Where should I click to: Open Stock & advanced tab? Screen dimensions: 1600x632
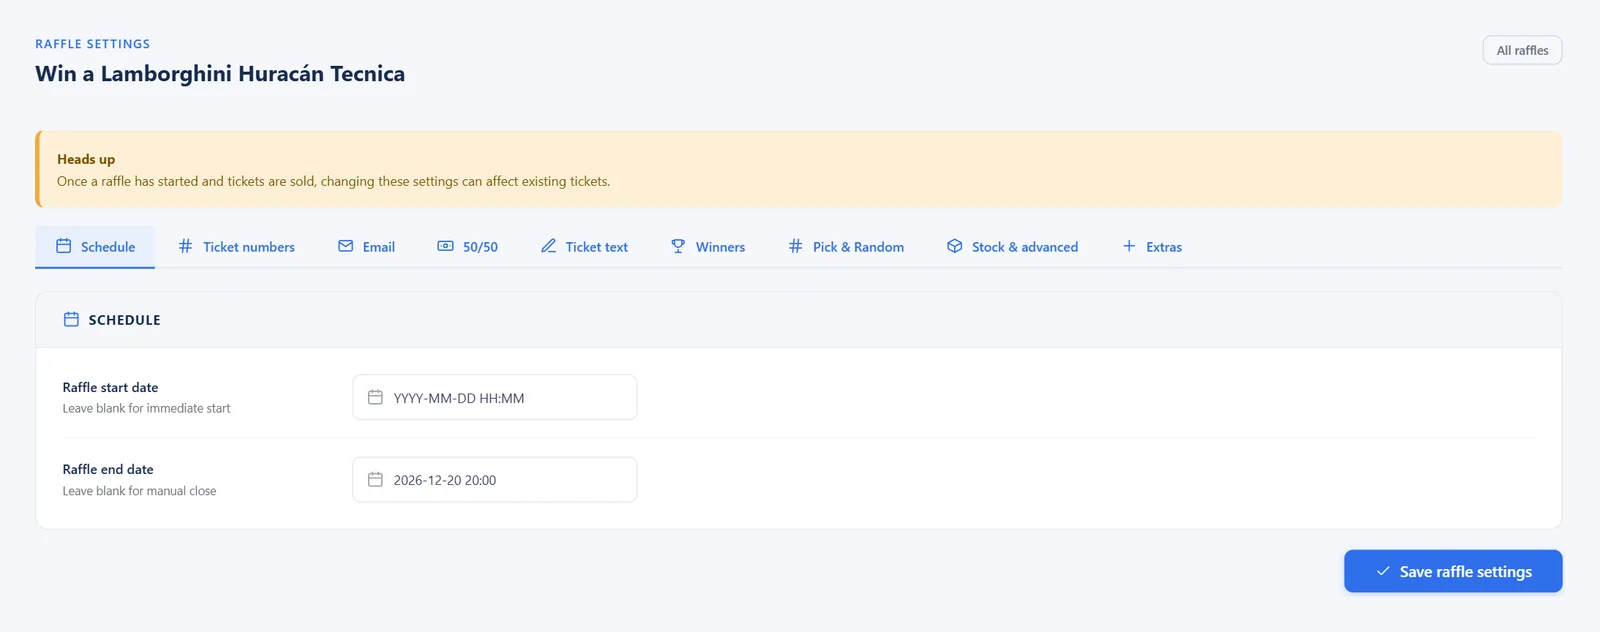pyautogui.click(x=1012, y=247)
